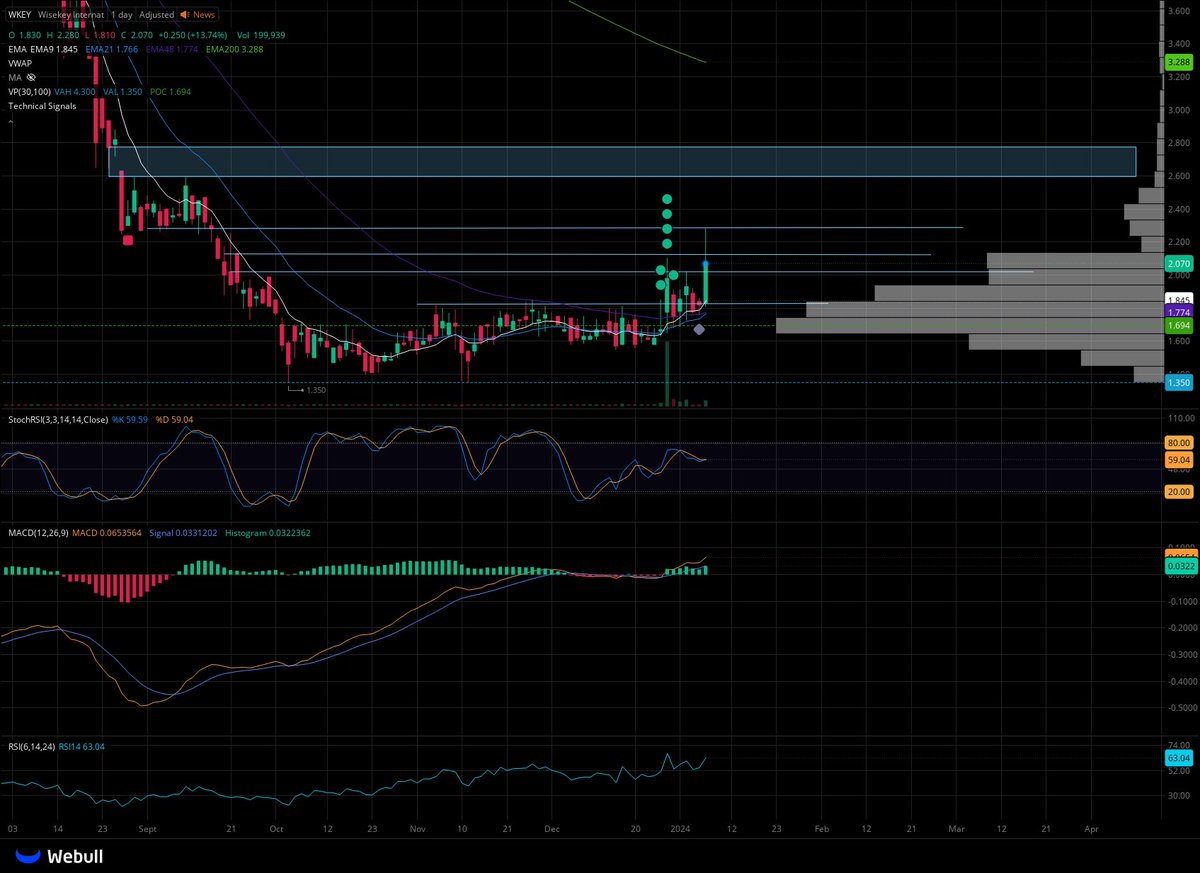This screenshot has width=1200, height=873.
Task: Click the purple 1.774 price tag
Action: click(1177, 313)
